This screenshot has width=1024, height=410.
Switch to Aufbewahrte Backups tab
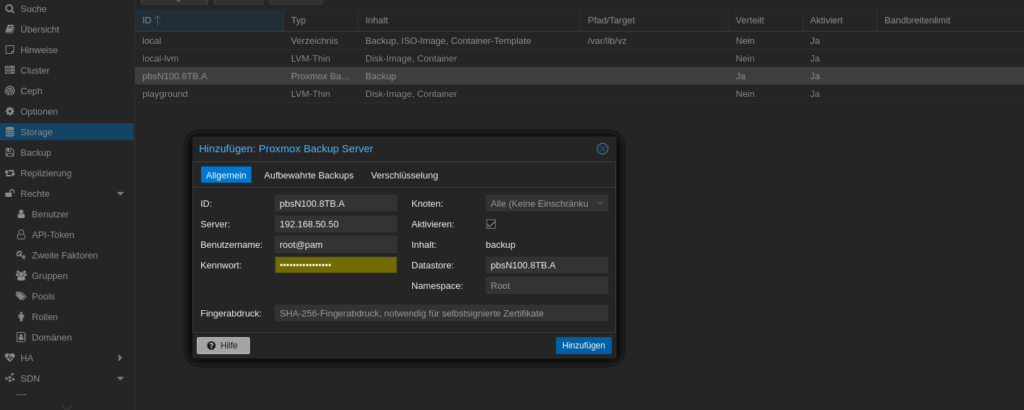(308, 175)
